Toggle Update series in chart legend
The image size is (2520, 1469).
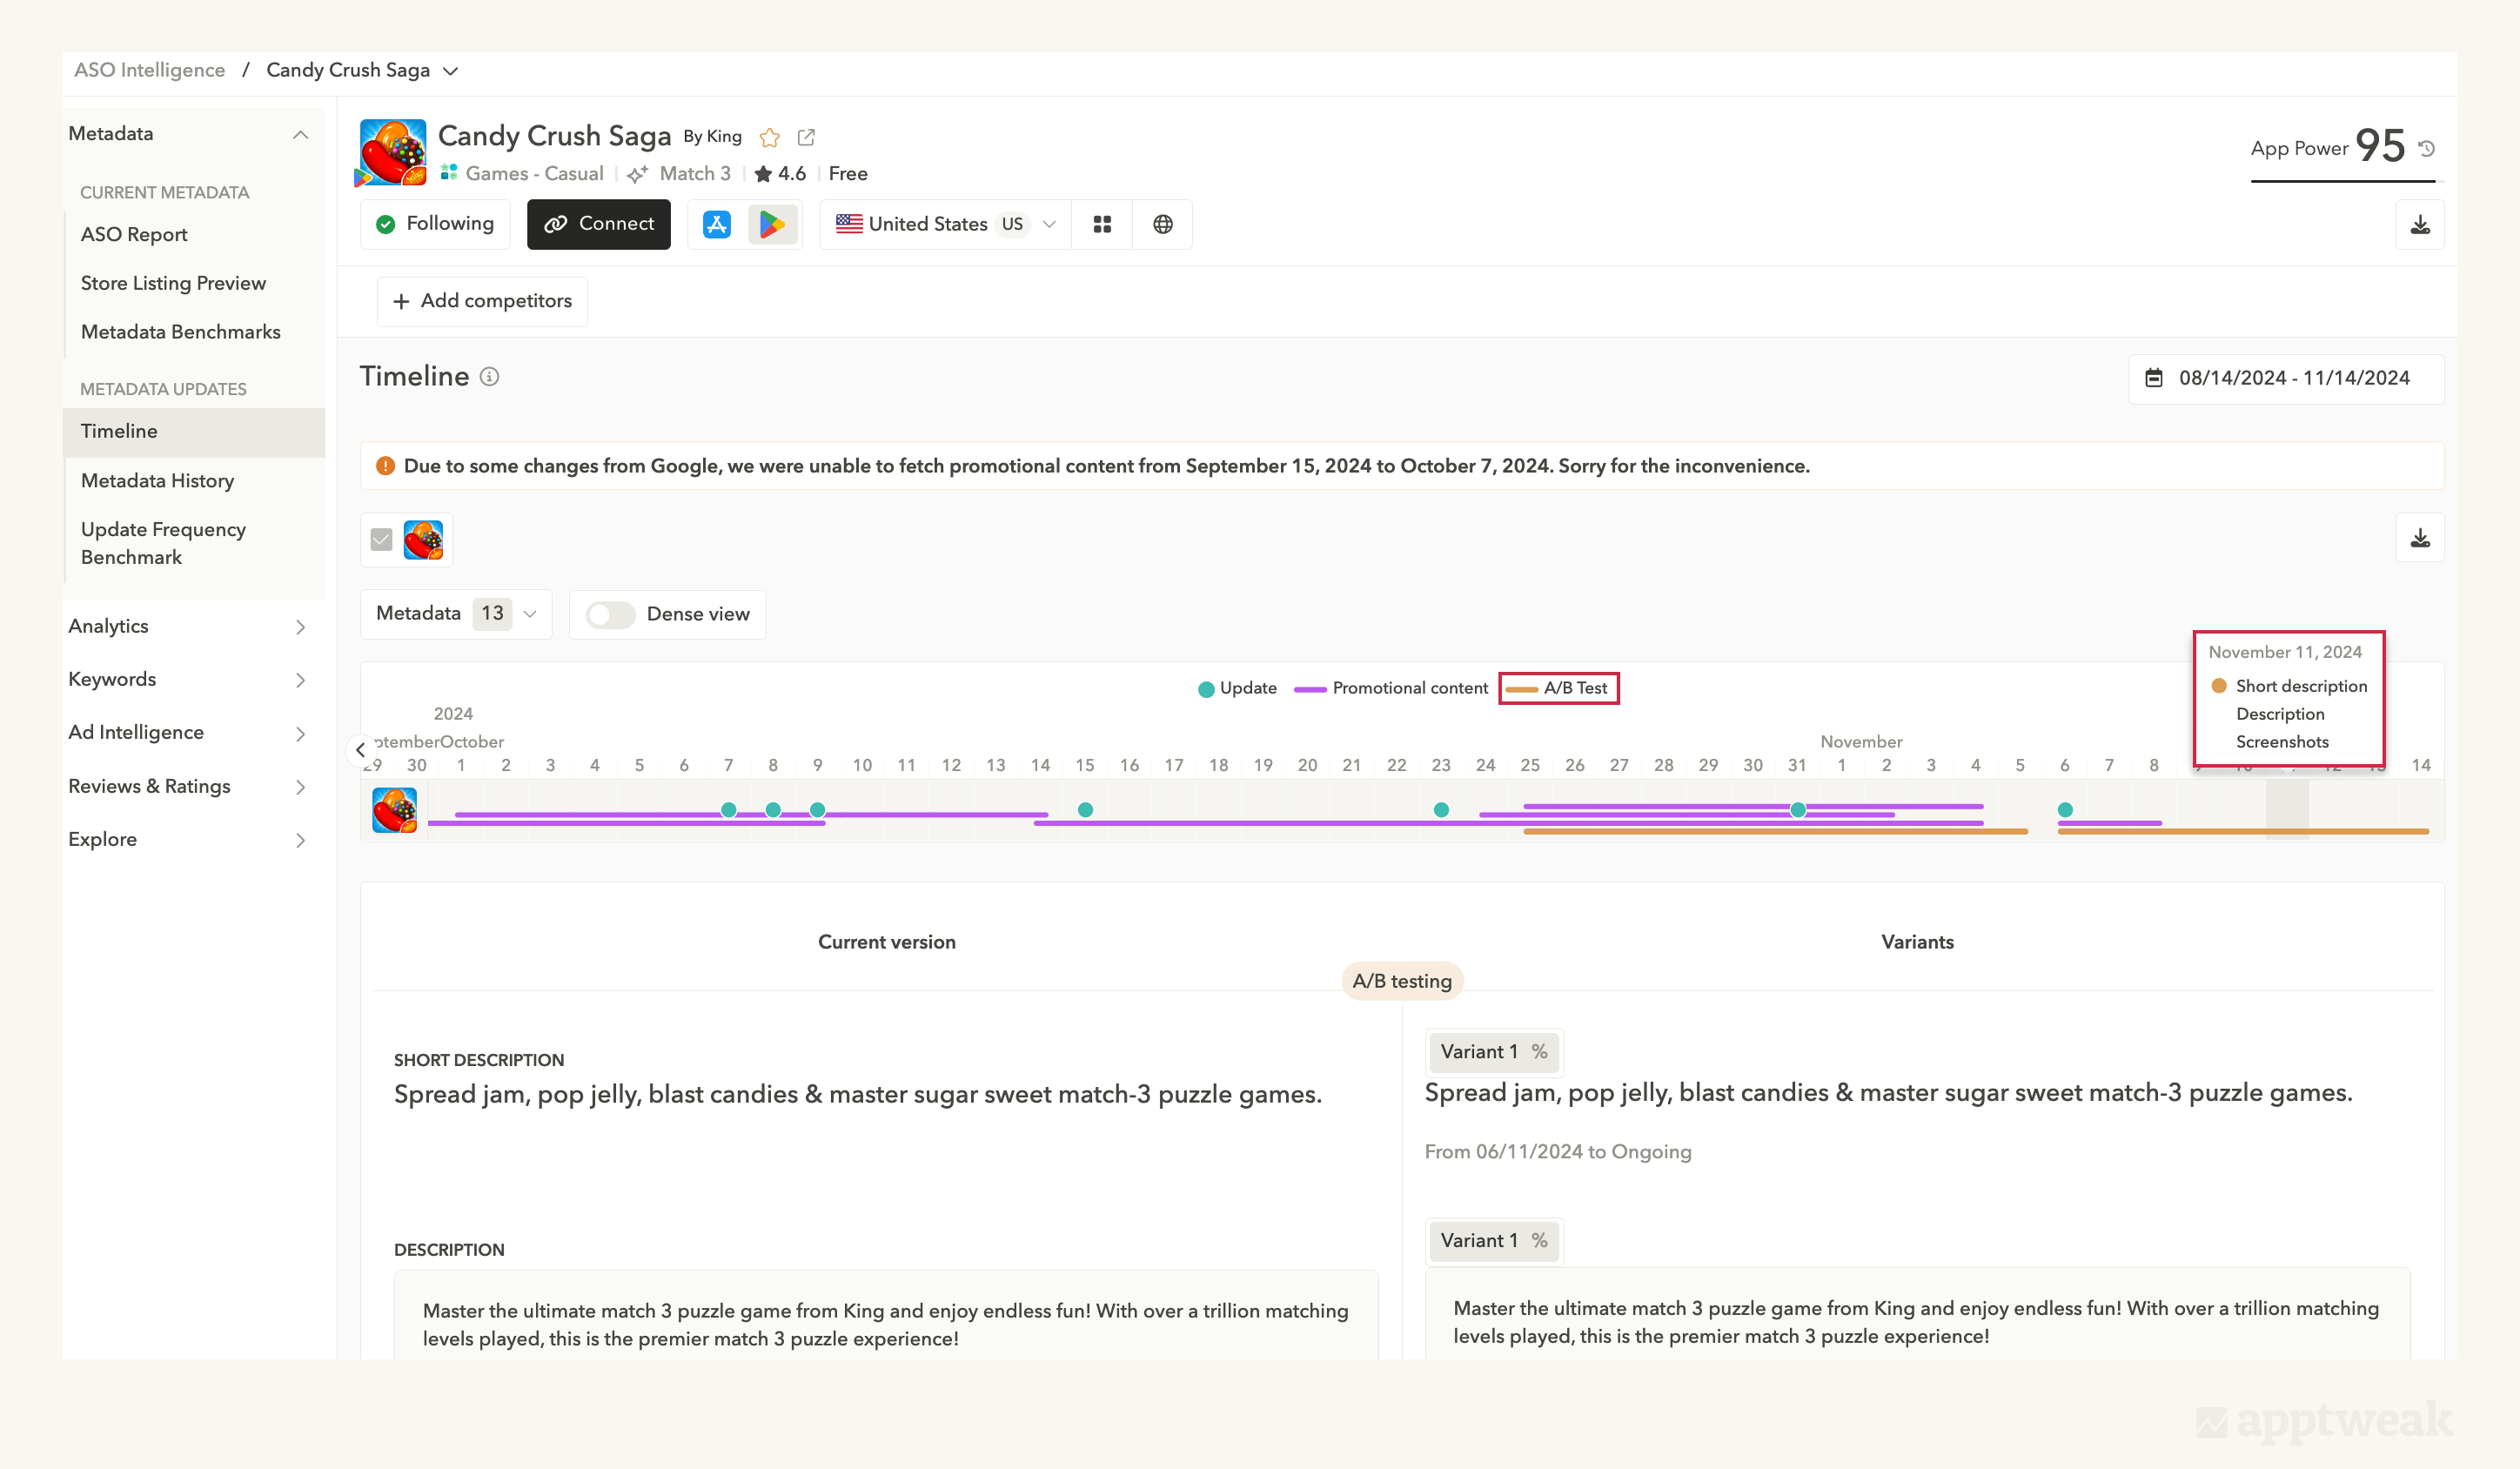click(1237, 688)
